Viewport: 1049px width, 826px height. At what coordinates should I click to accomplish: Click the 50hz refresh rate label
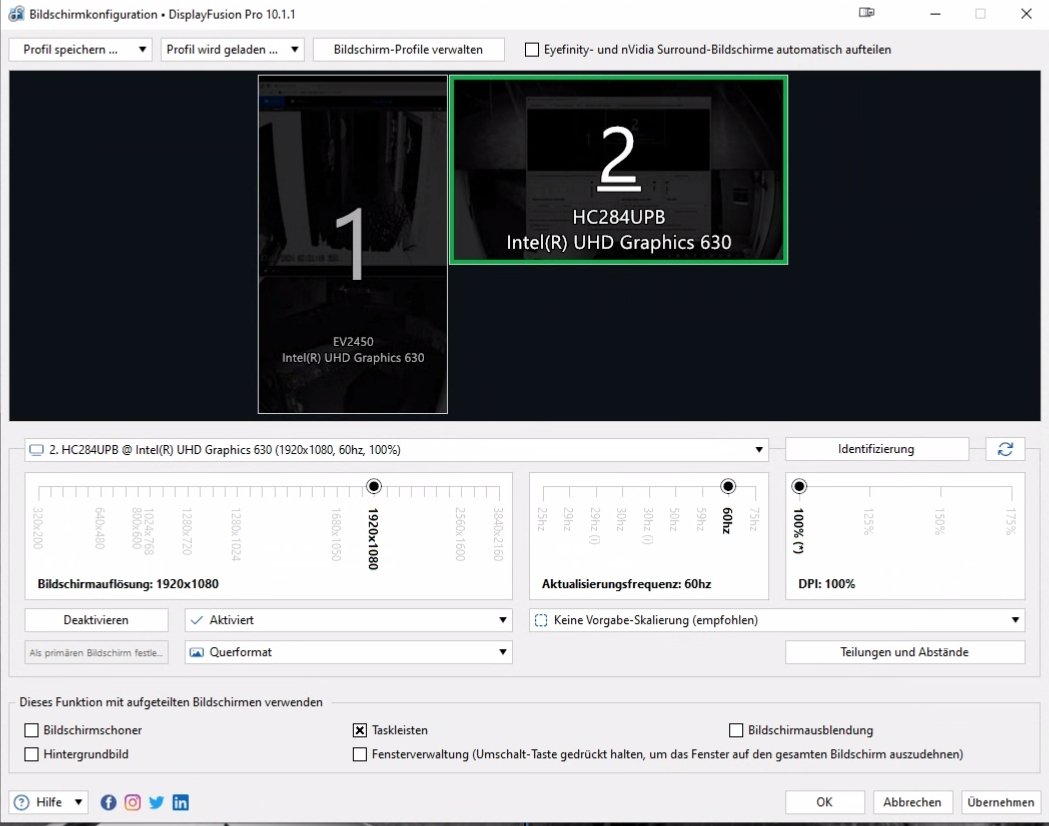(x=674, y=520)
